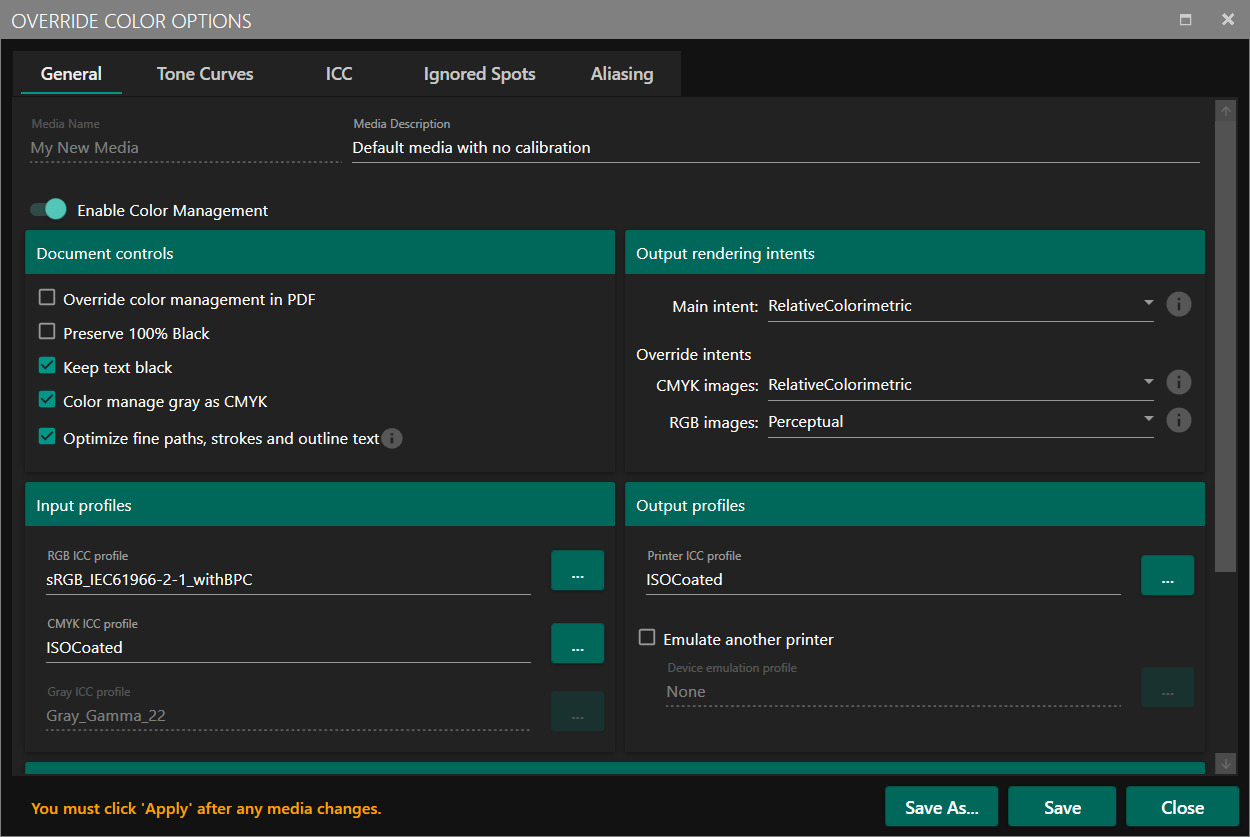Viewport: 1250px width, 837px height.
Task: Switch to the Tone Curves tab
Action: [205, 74]
